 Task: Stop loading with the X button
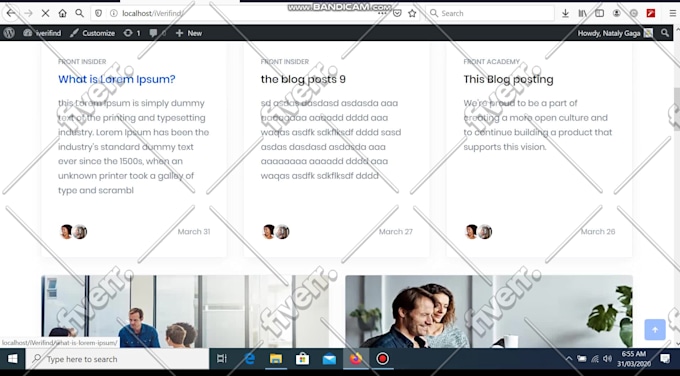(x=45, y=13)
